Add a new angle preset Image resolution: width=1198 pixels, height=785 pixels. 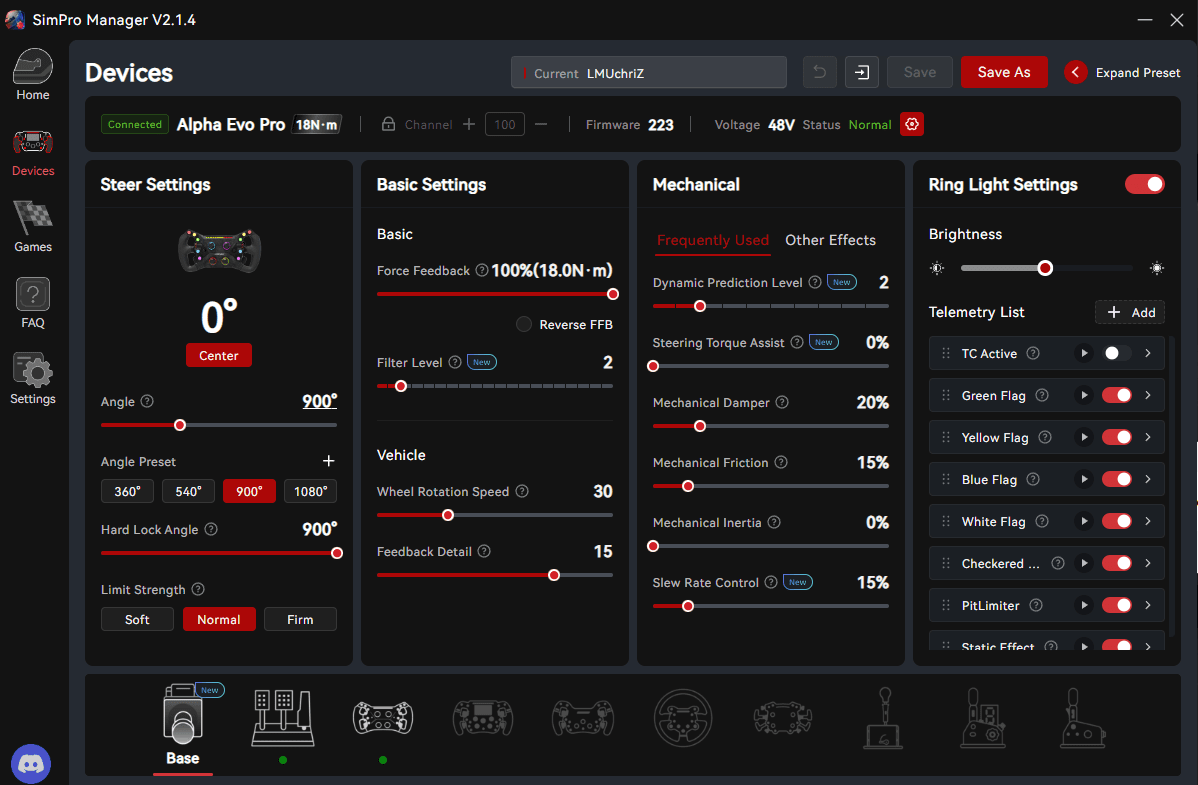pyautogui.click(x=329, y=461)
